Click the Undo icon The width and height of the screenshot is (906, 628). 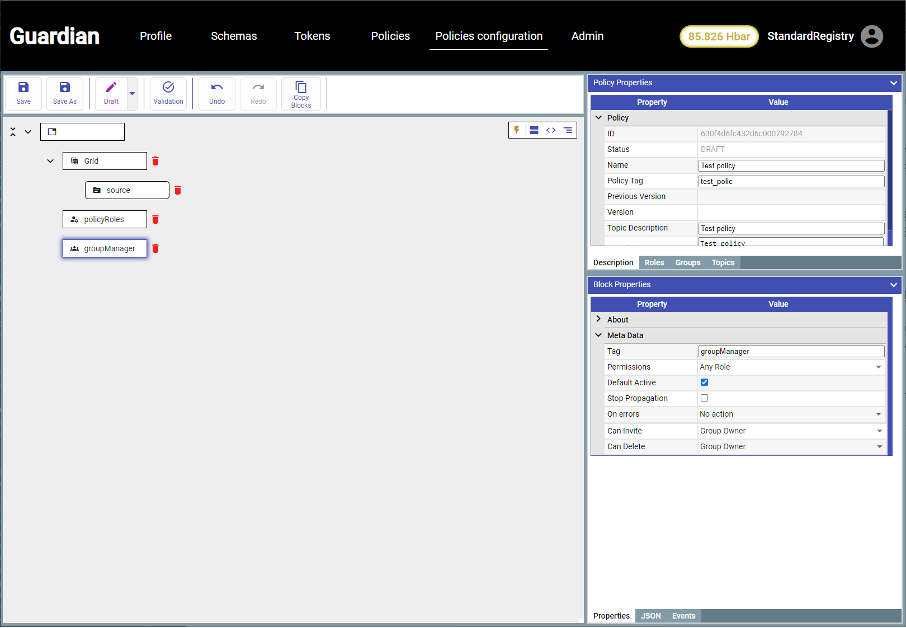pos(217,93)
